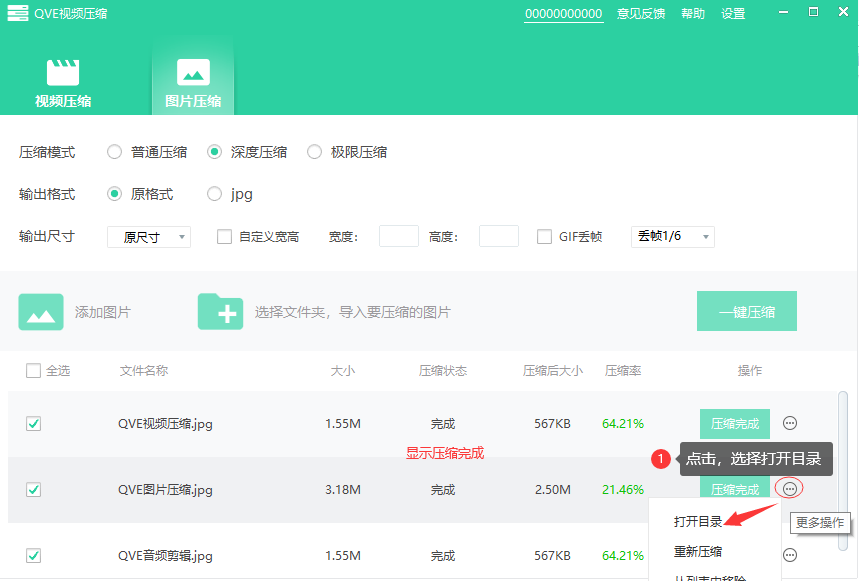Viewport: 859px width, 581px height.
Task: Click the 文件名称 column header
Action: 144,371
